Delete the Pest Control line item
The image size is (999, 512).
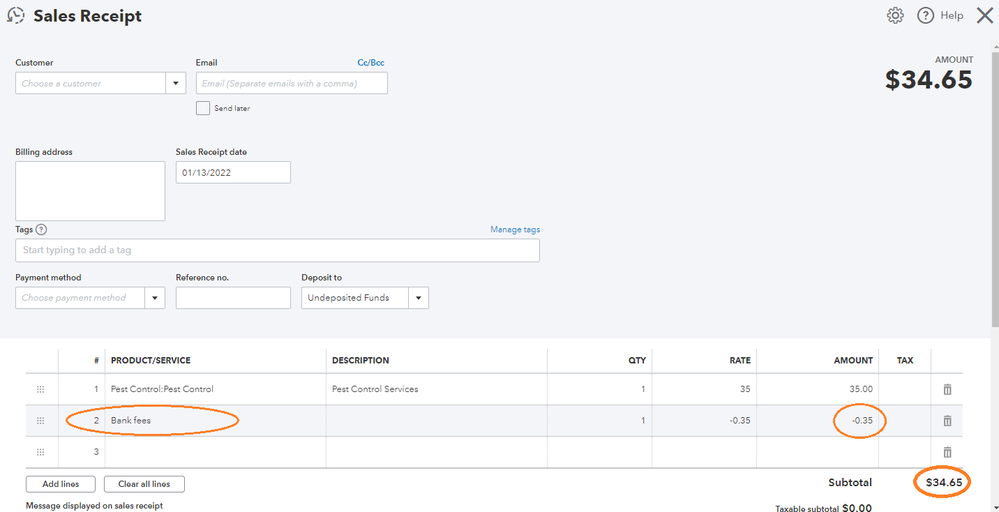tap(947, 389)
